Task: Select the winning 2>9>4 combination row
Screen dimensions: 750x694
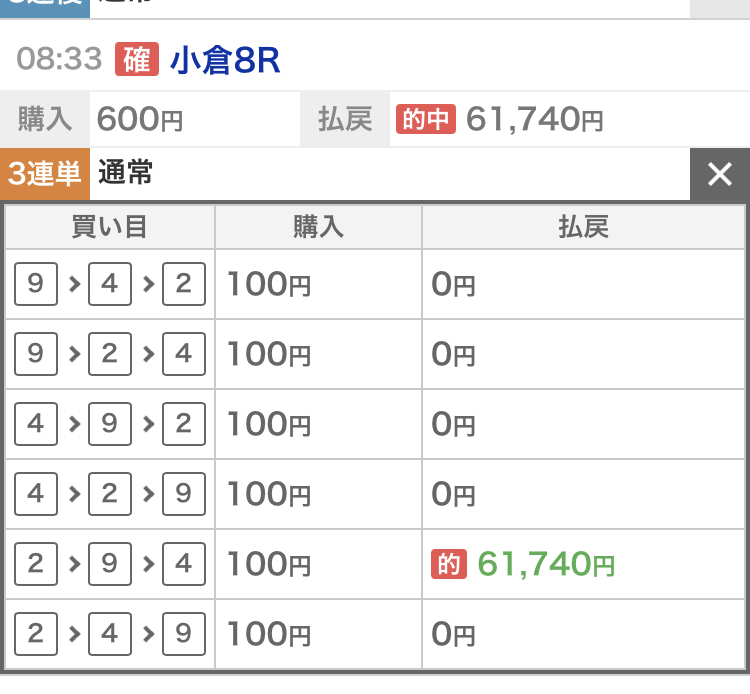Action: (110, 565)
